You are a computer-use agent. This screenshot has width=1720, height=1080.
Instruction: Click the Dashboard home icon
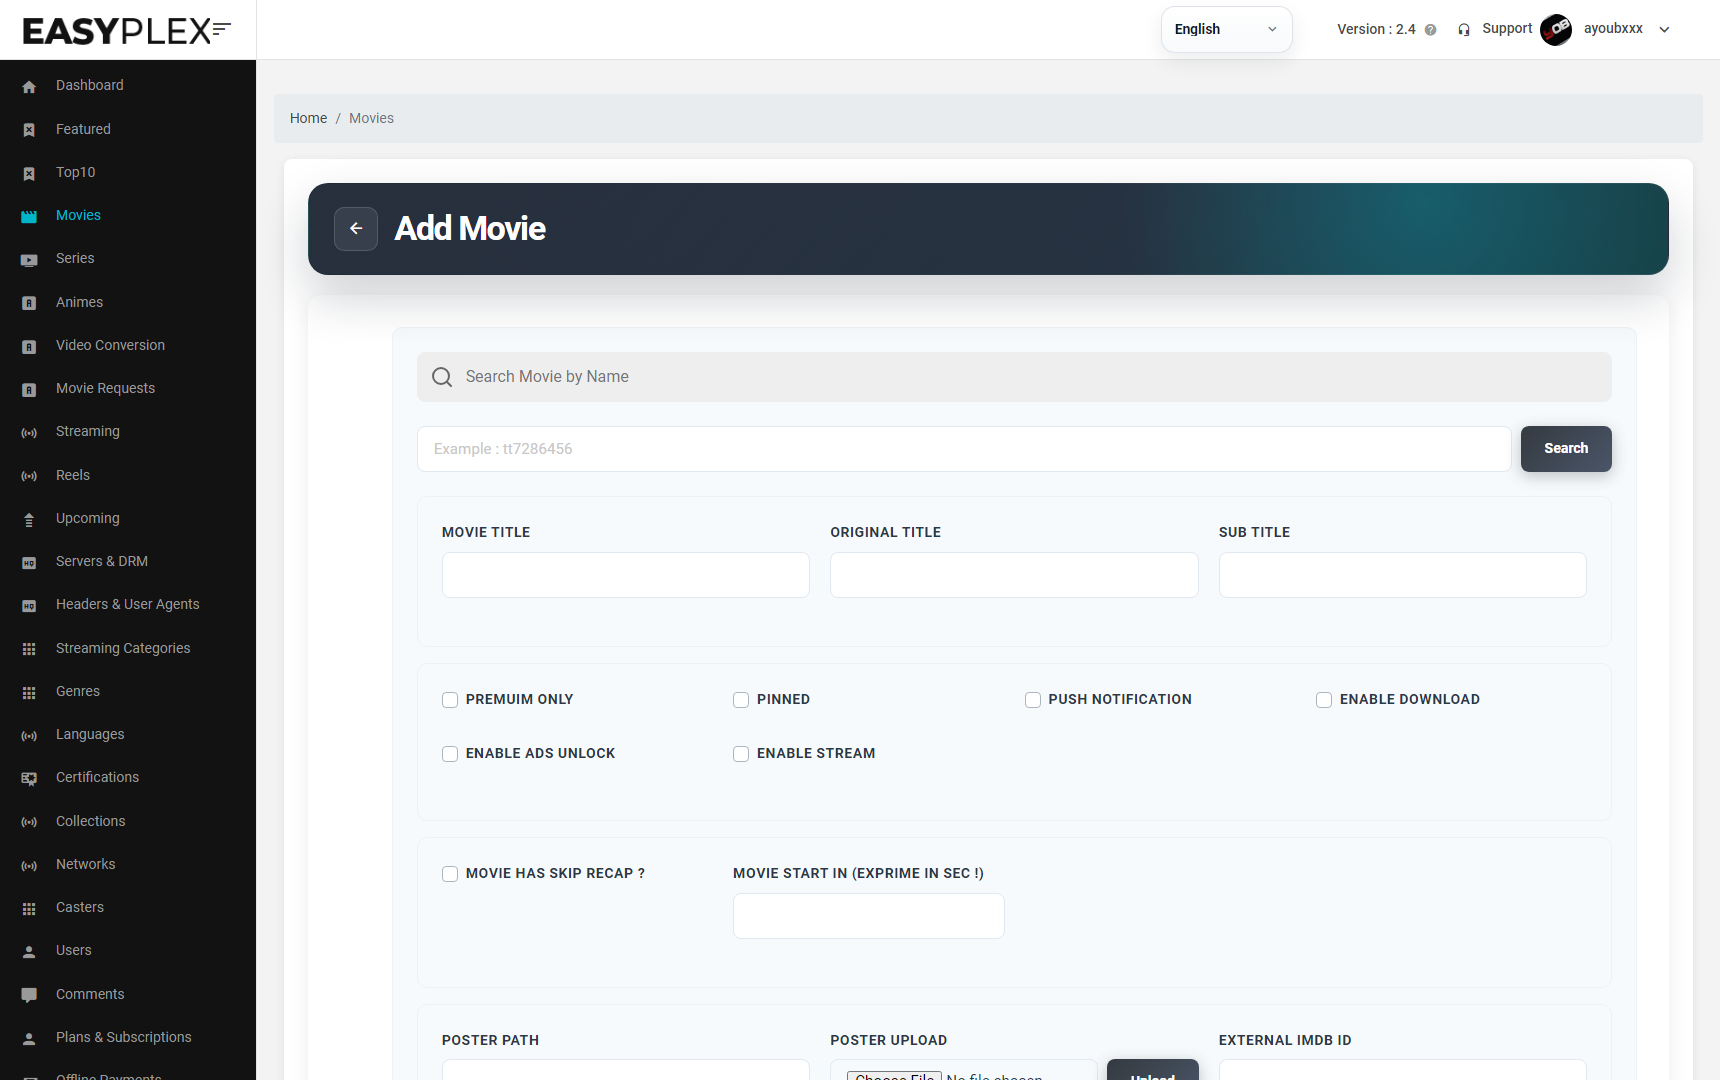(29, 87)
